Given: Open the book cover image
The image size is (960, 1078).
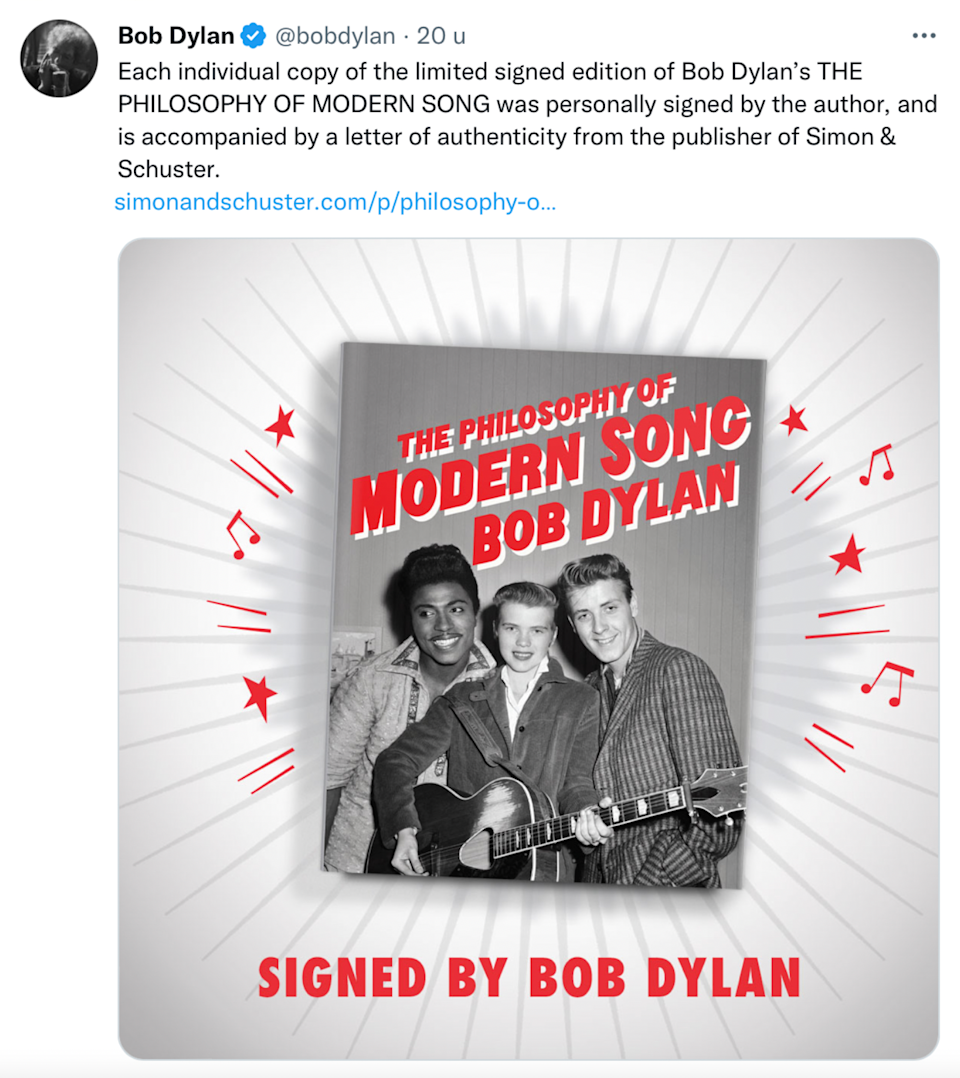Looking at the screenshot, I should point(543,615).
